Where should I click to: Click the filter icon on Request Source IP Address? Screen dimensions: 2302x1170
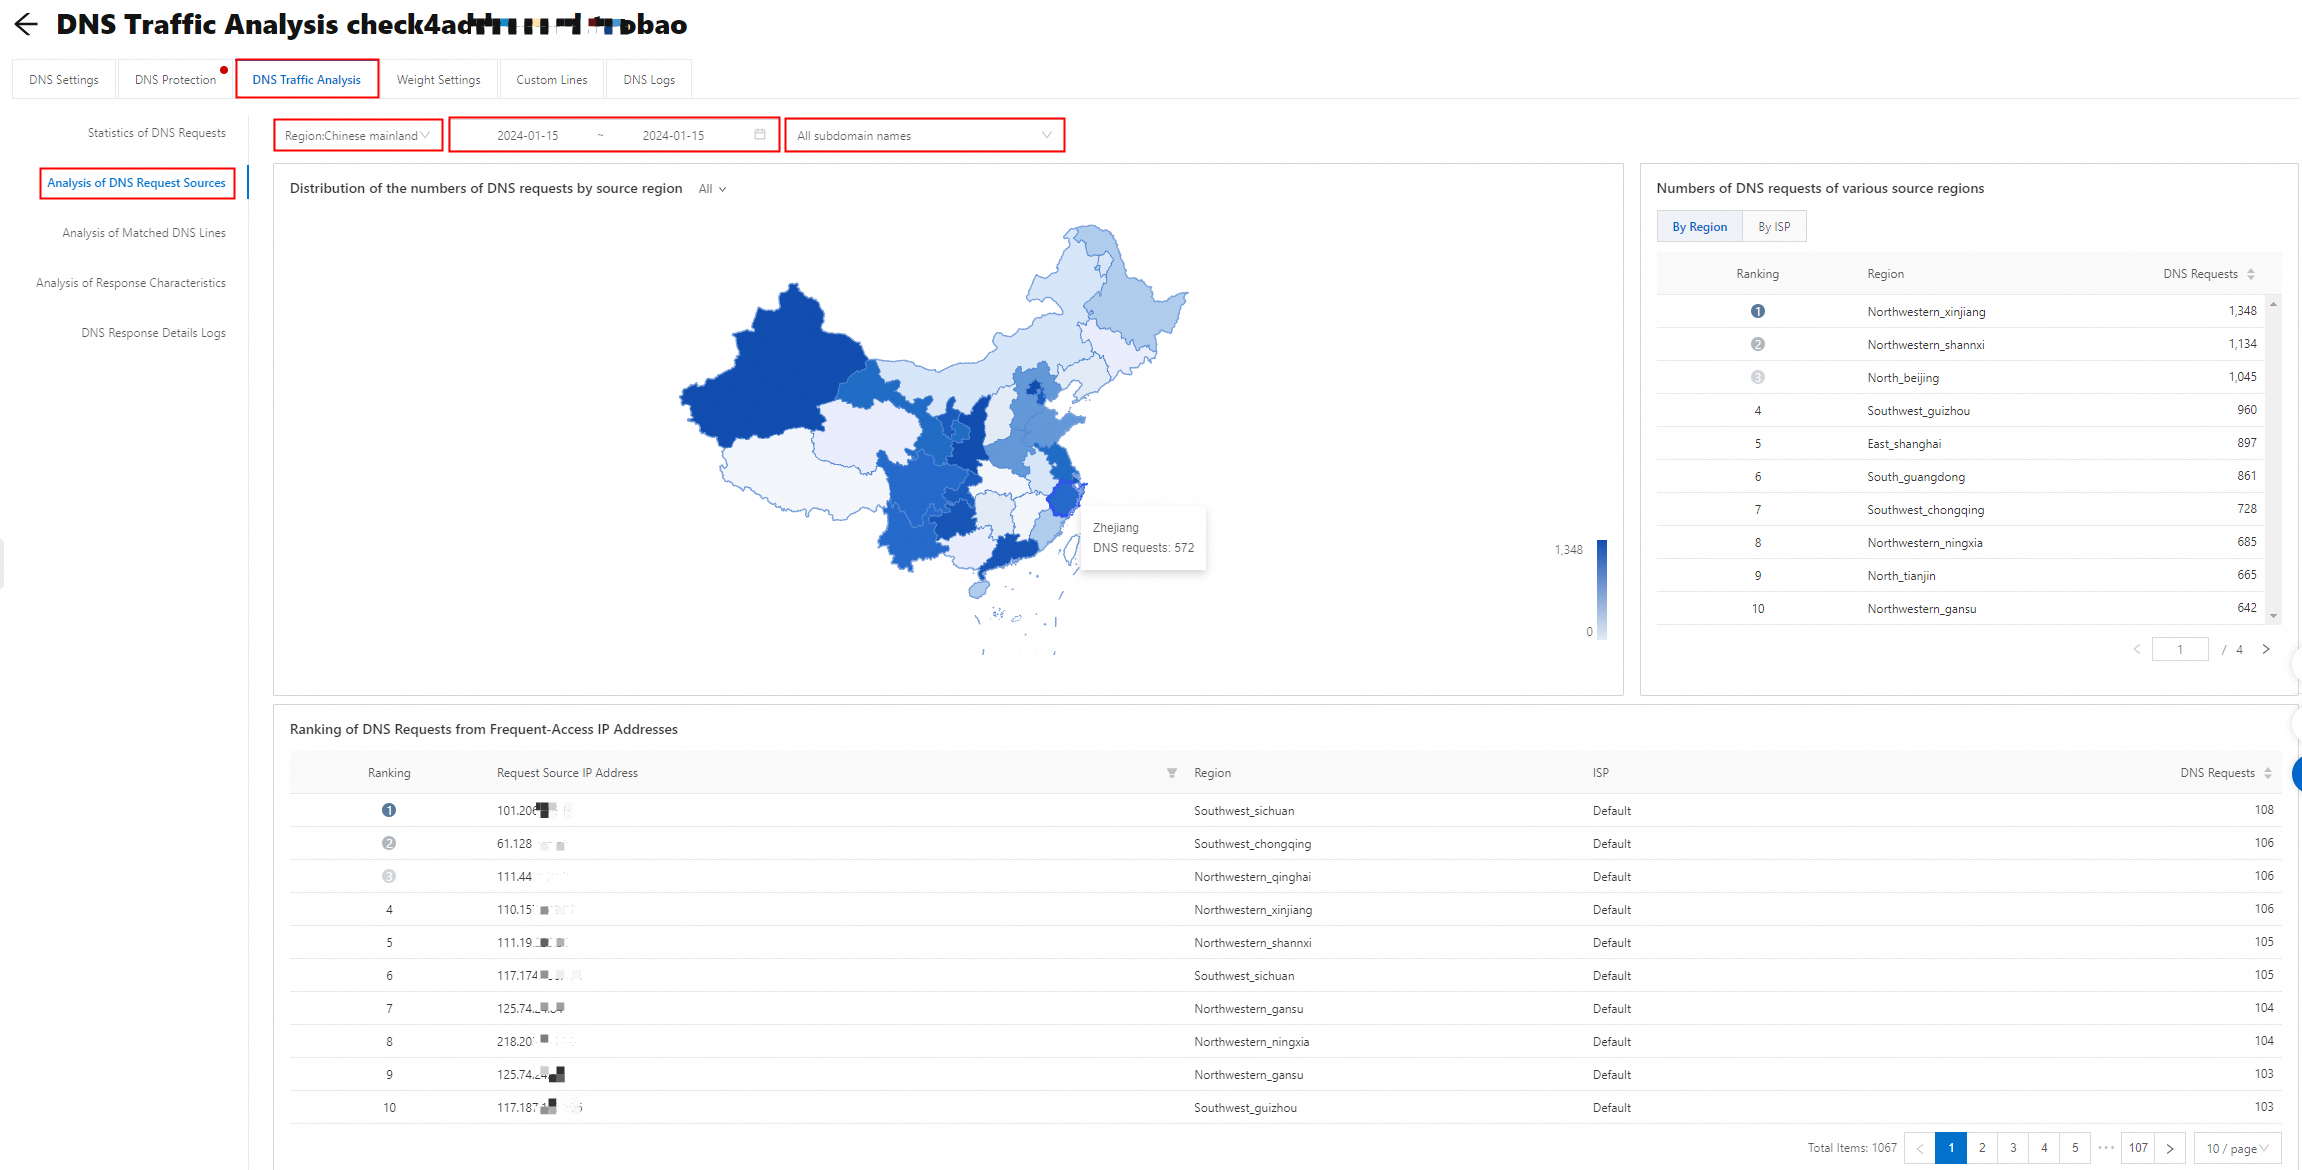[1171, 773]
